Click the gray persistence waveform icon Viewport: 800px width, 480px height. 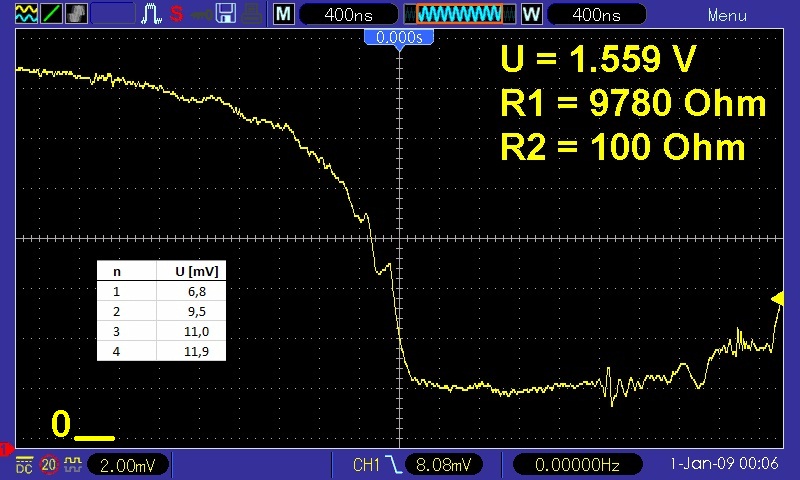pos(77,14)
